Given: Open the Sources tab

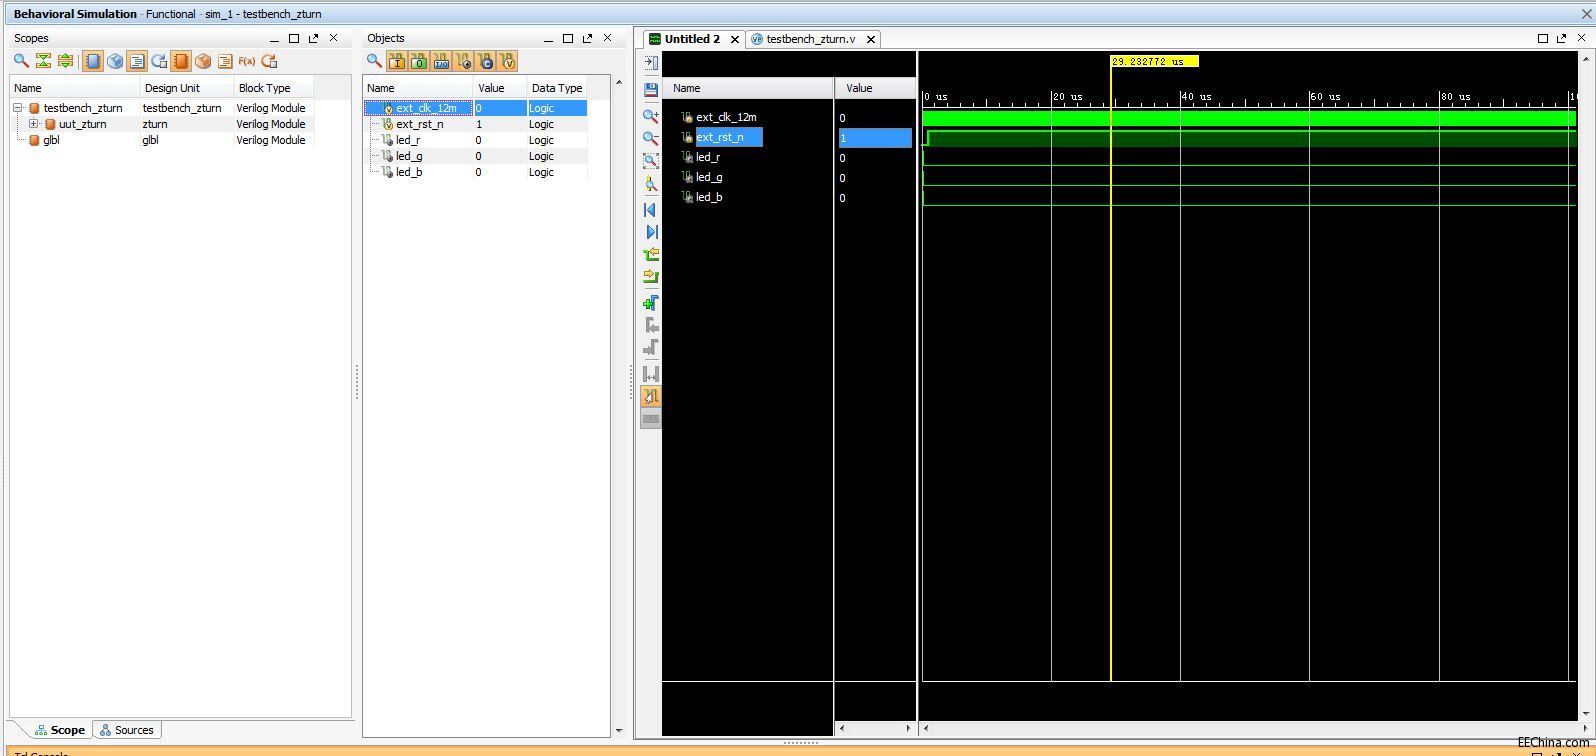Looking at the screenshot, I should click(127, 730).
